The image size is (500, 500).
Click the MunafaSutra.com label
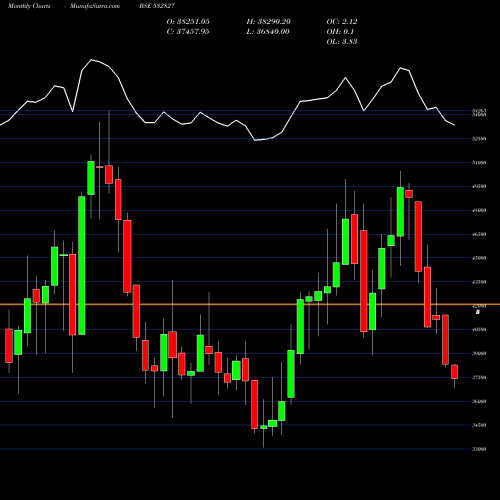tap(95, 6)
